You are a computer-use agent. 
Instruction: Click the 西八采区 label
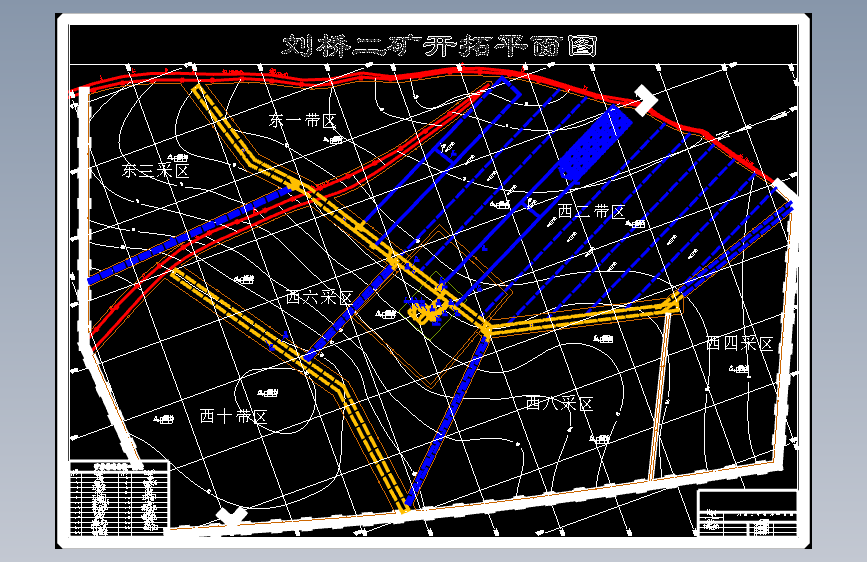click(560, 403)
